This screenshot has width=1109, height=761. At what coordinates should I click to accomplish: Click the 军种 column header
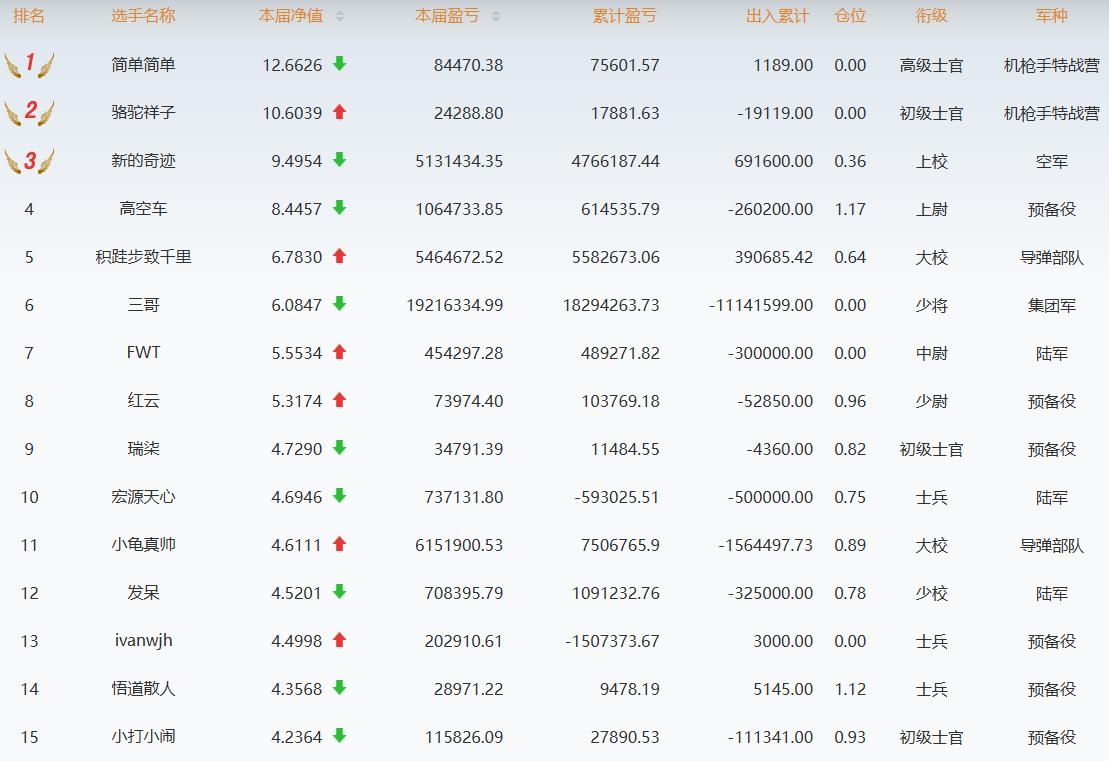click(1051, 17)
